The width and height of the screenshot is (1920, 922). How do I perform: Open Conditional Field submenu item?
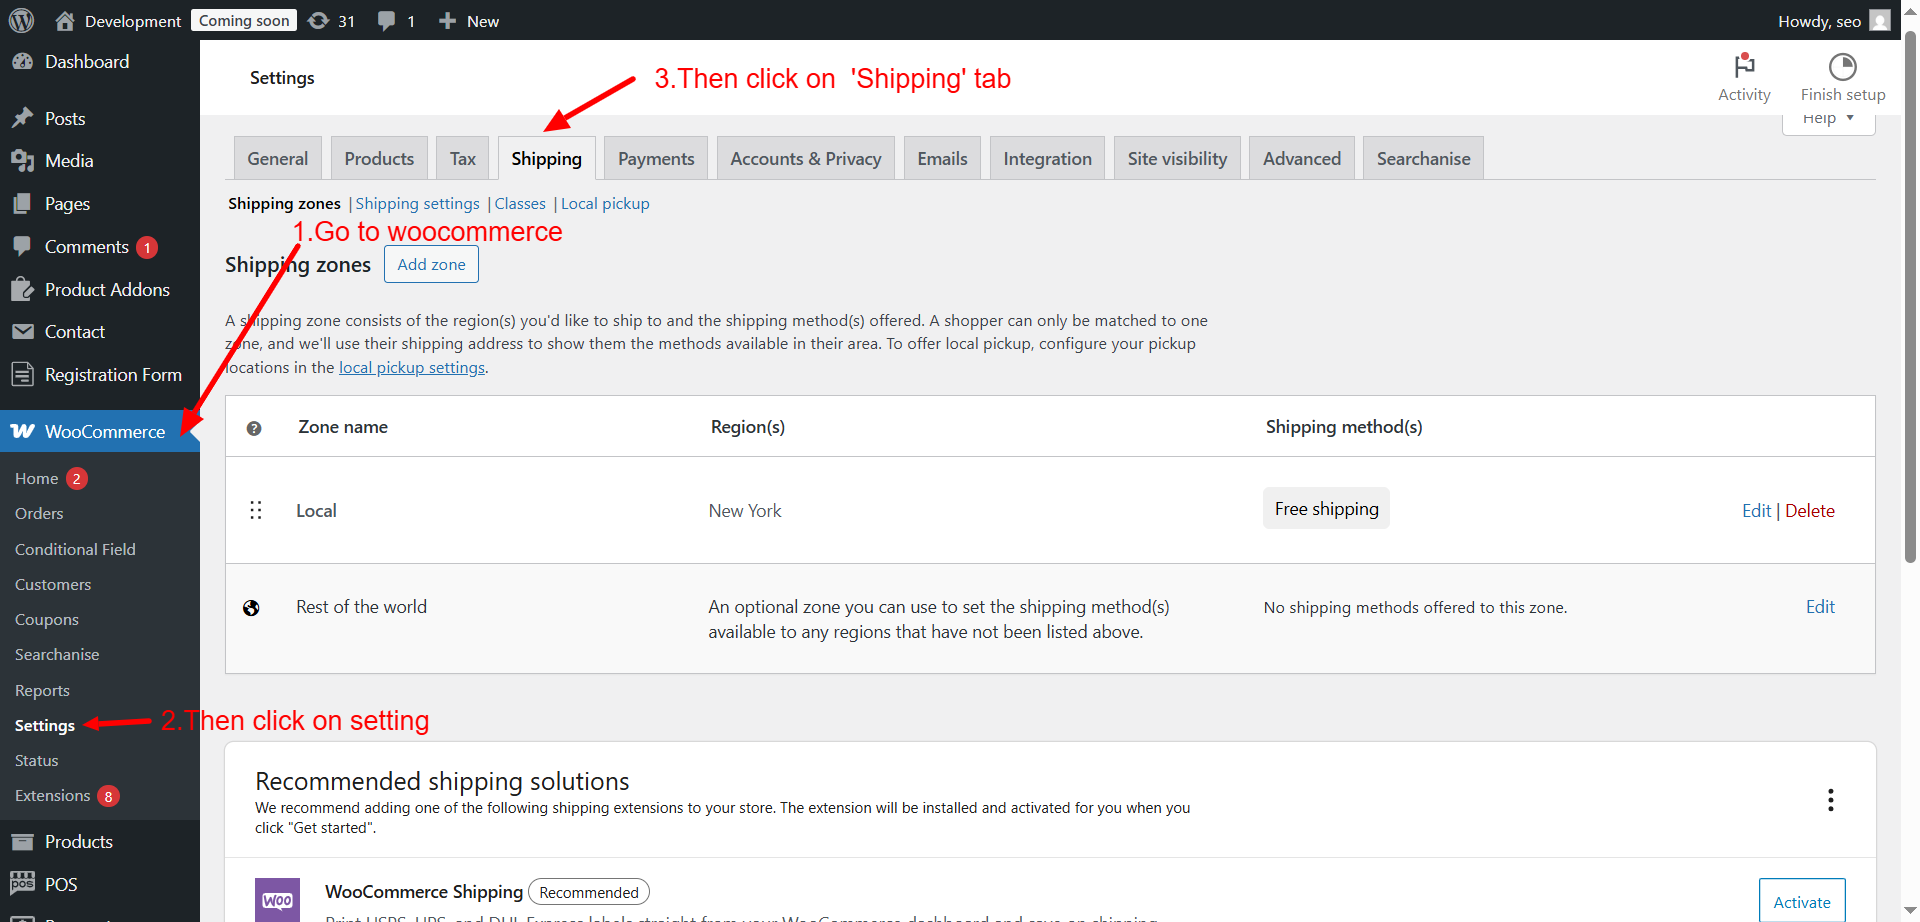[x=75, y=549]
